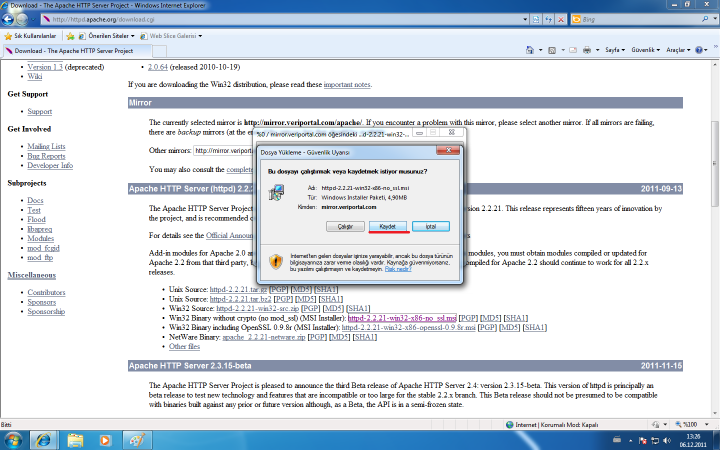
Task: Open Windows Media Player from taskbar
Action: point(105,440)
